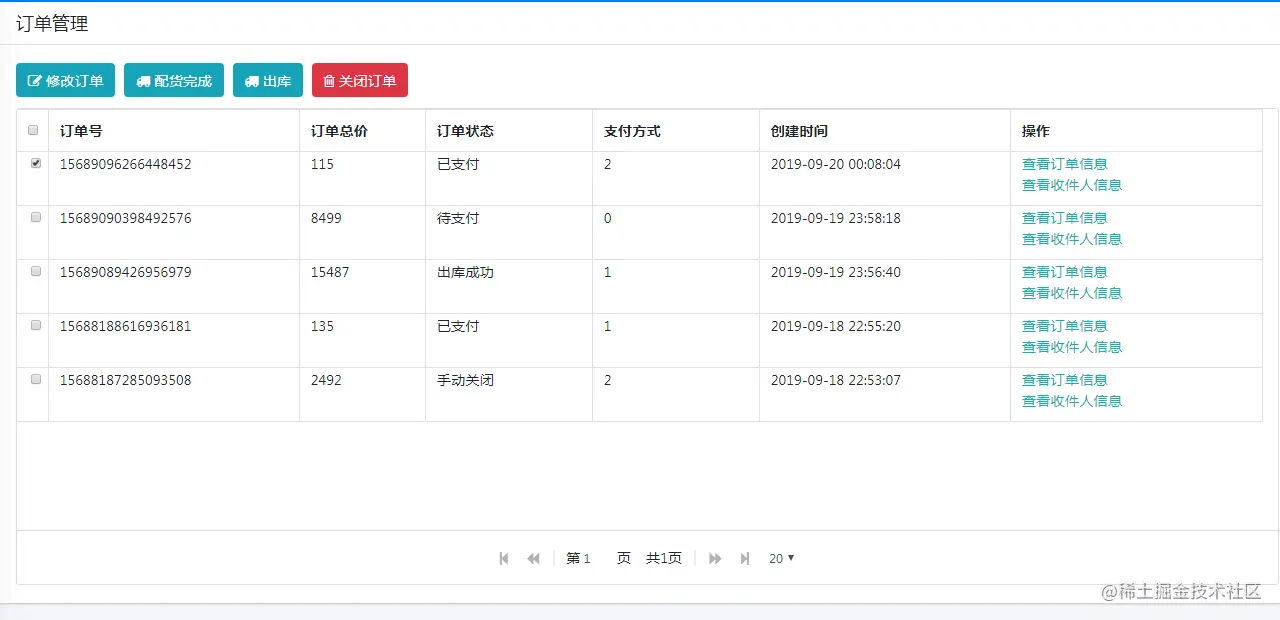Screen dimensions: 1280x620
Task: Open 查看订单信息 for order 15689089426956979
Action: click(1064, 272)
